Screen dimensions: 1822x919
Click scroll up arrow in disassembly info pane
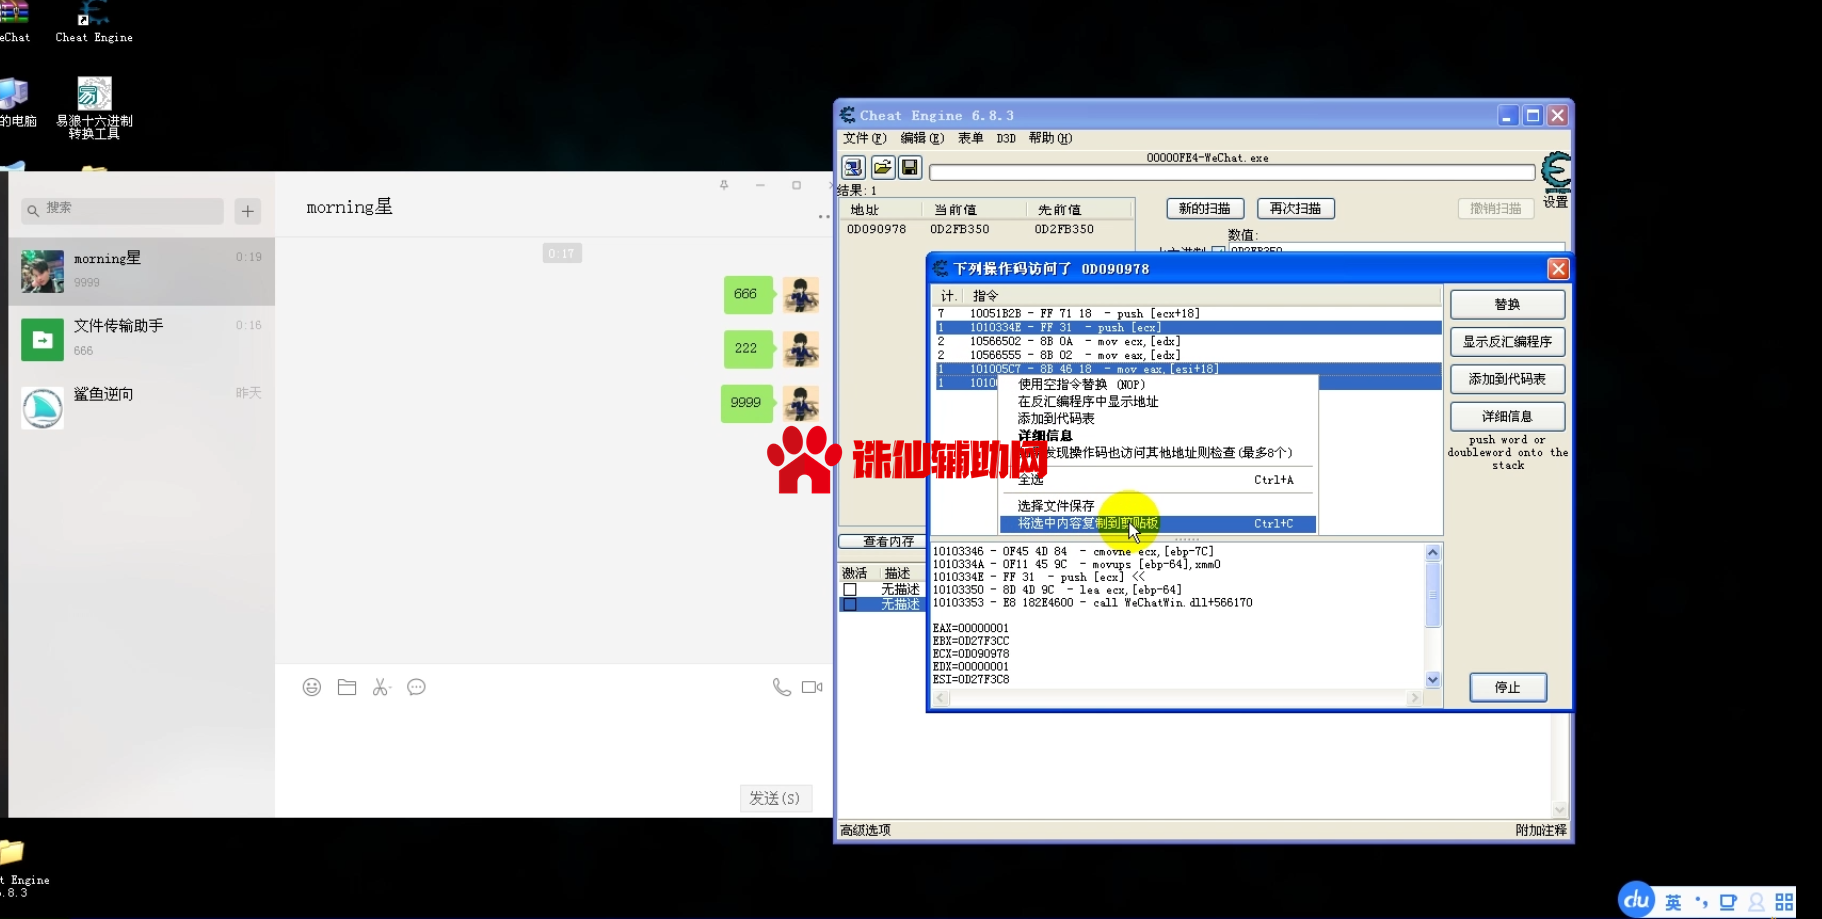tap(1432, 553)
